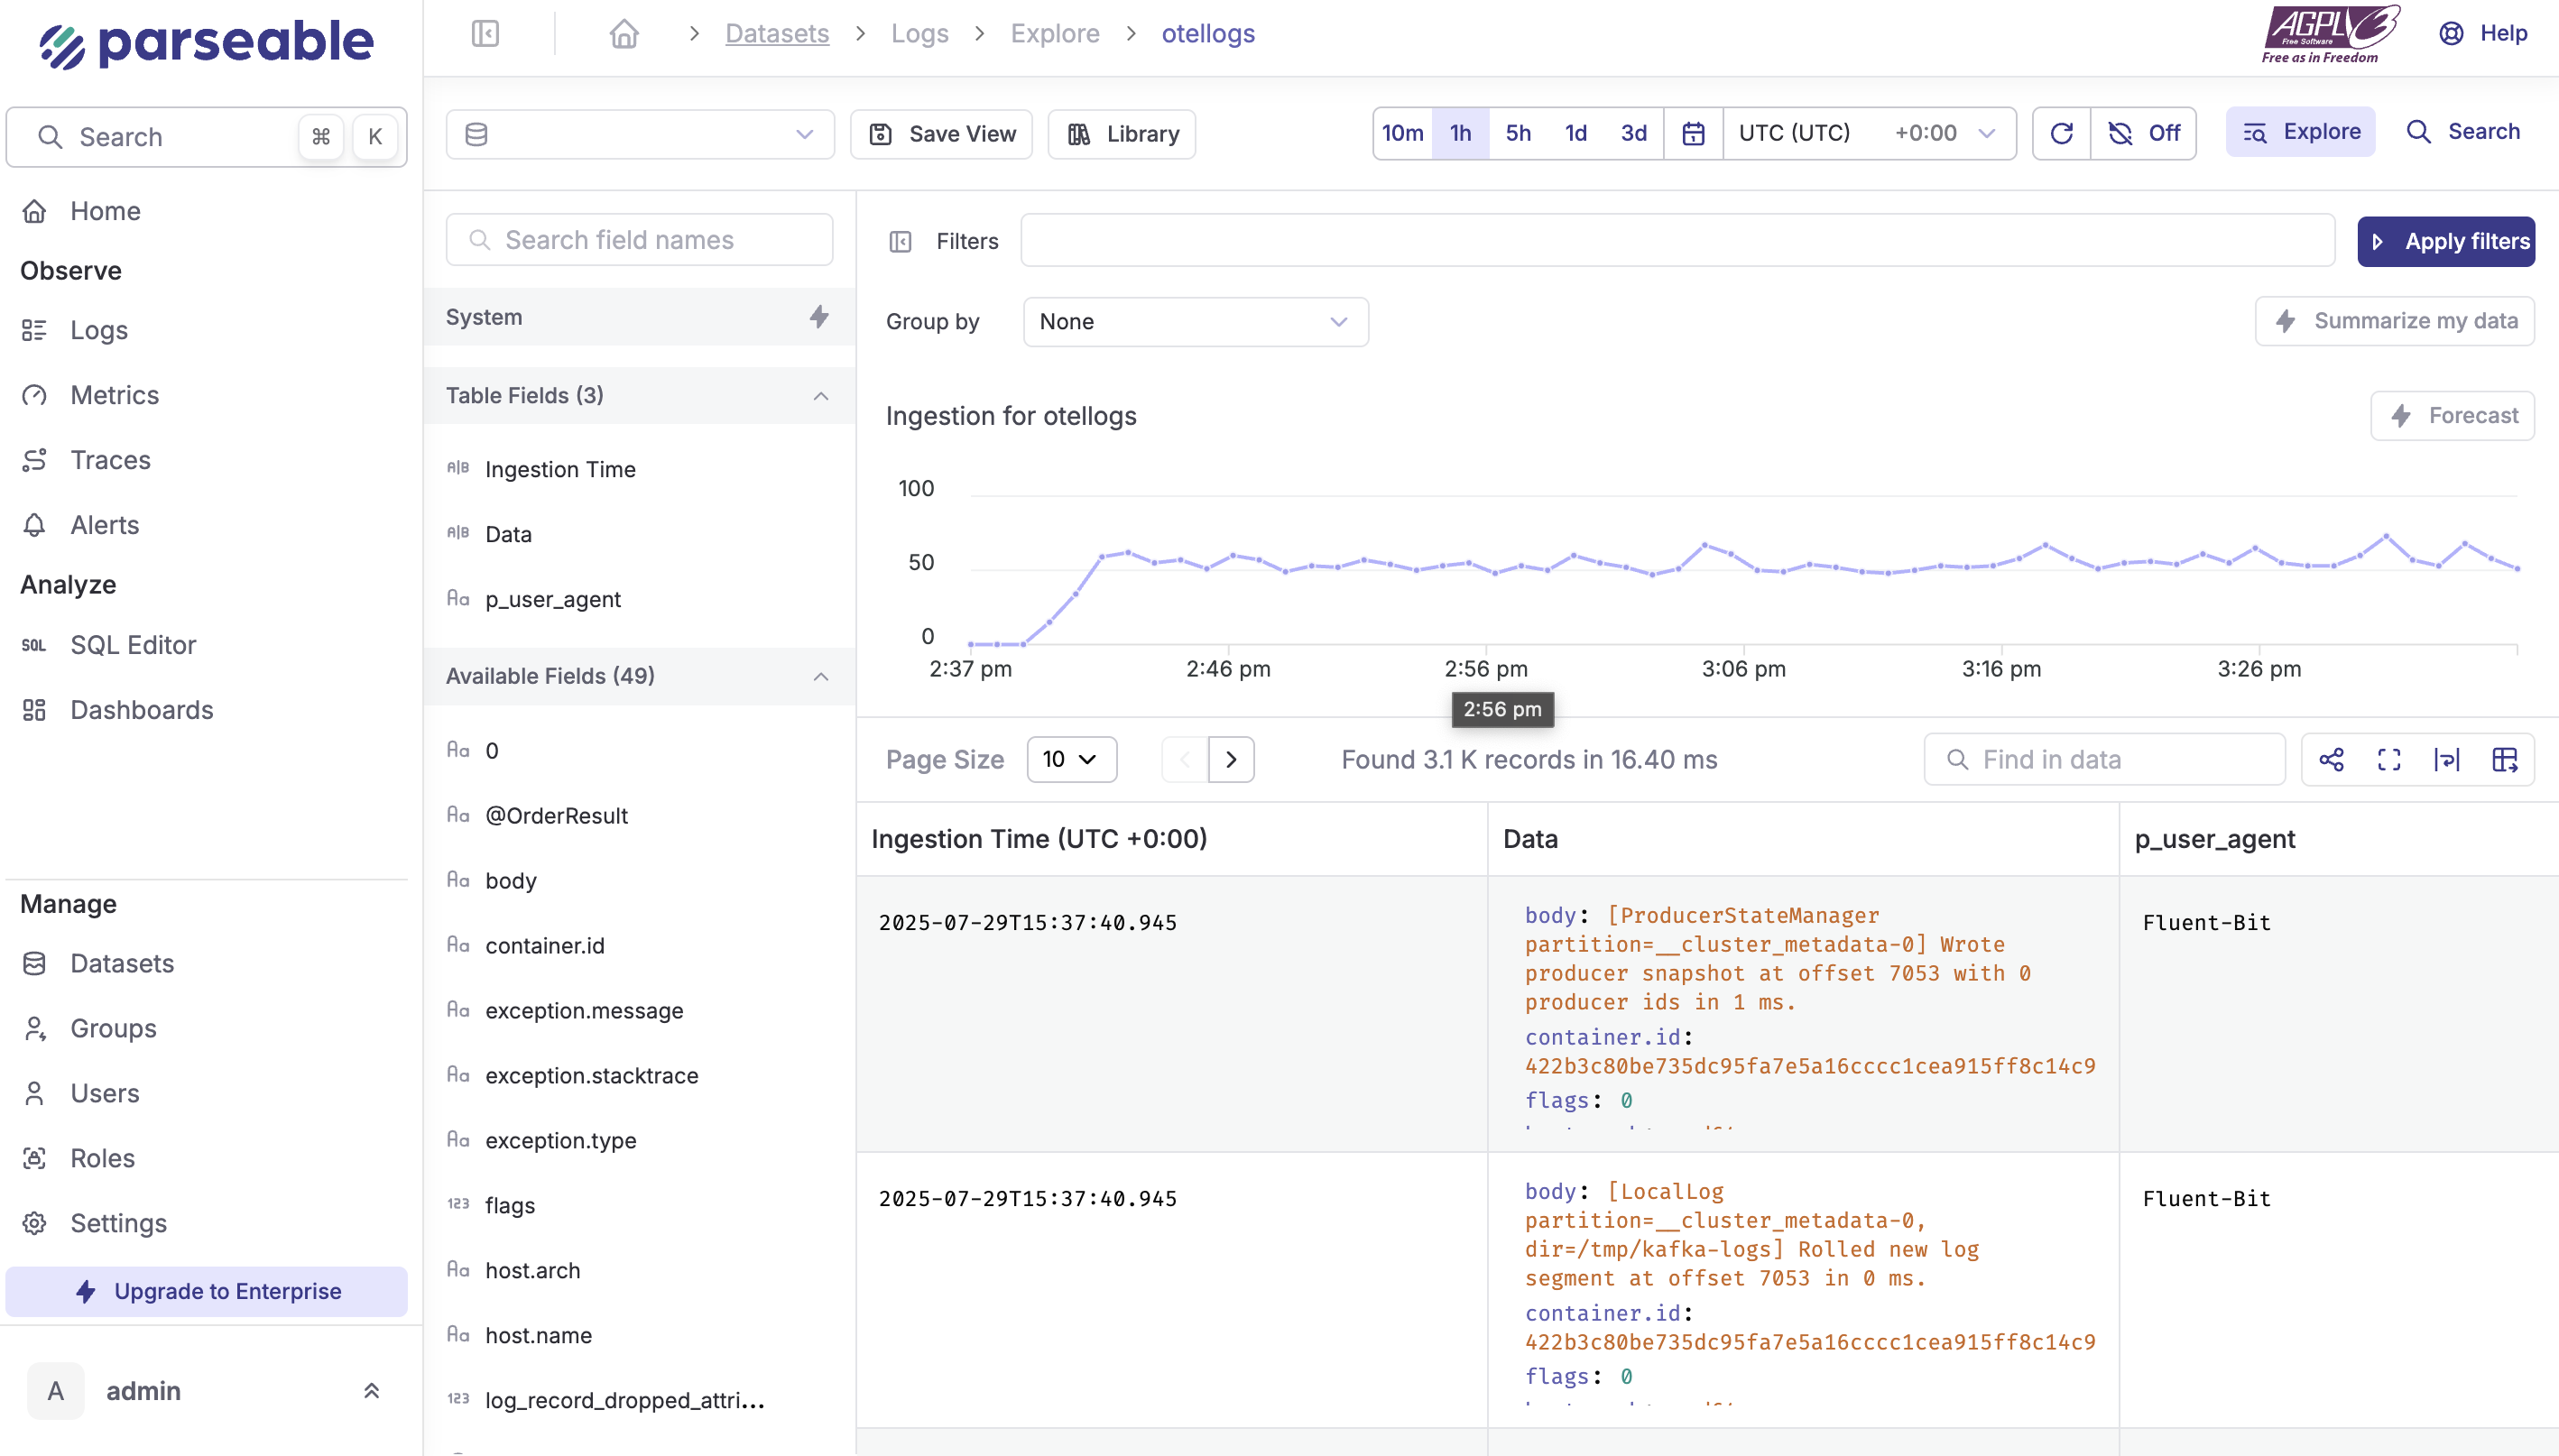Open the Library button
The image size is (2559, 1456).
1121,134
